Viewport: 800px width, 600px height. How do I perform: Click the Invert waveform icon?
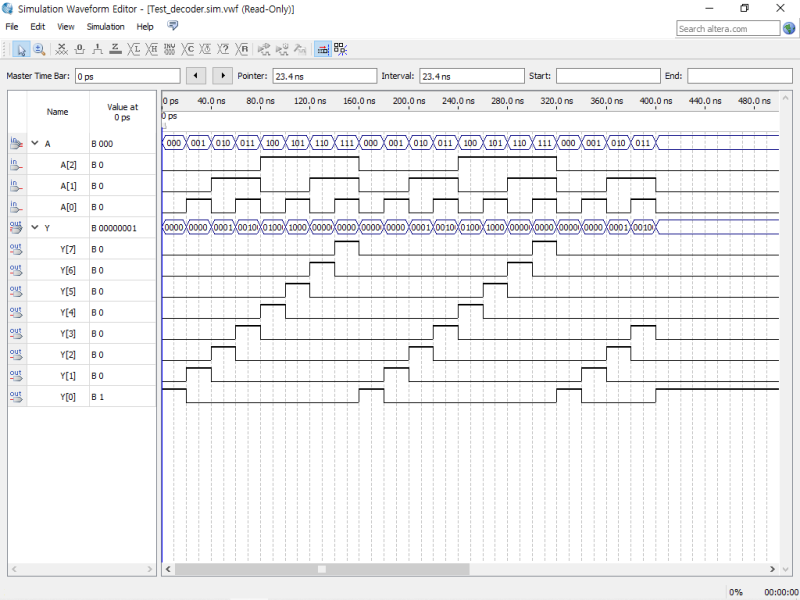170,48
